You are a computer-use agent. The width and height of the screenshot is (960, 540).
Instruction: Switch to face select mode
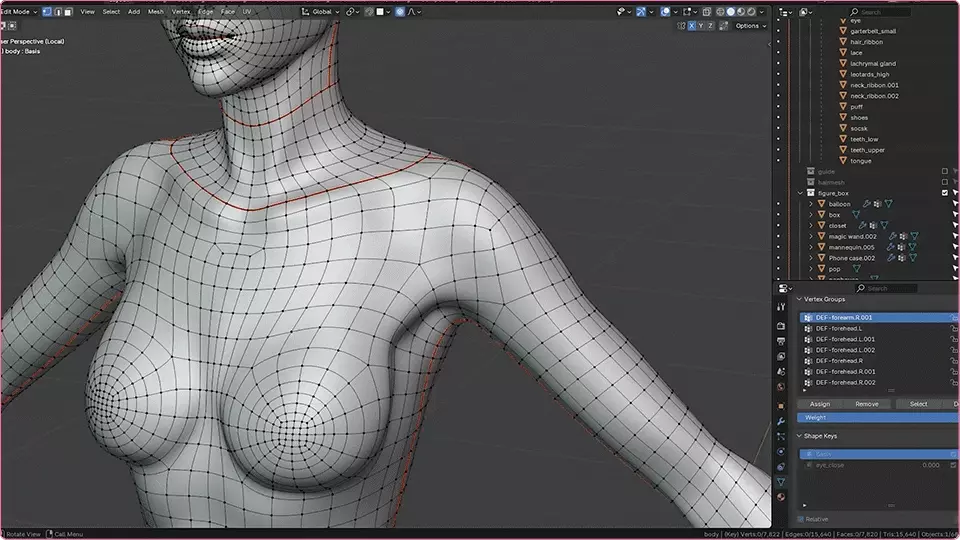click(69, 12)
